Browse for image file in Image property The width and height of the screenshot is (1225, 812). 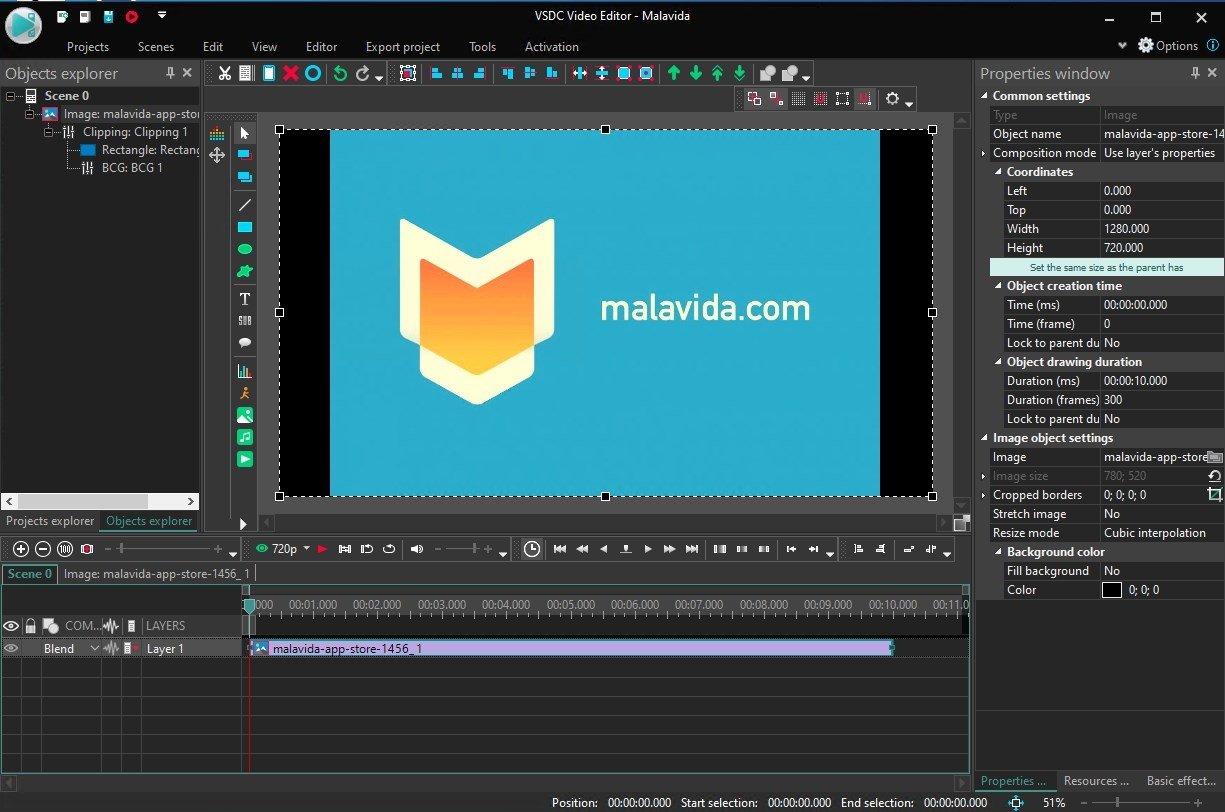[x=1215, y=457]
